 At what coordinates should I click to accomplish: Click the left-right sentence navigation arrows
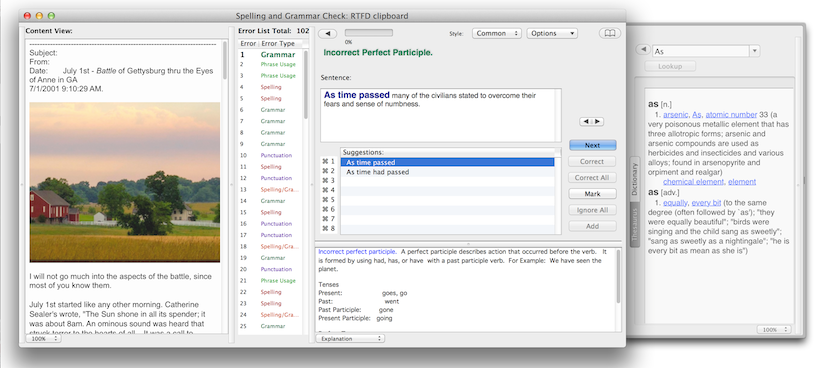592,121
